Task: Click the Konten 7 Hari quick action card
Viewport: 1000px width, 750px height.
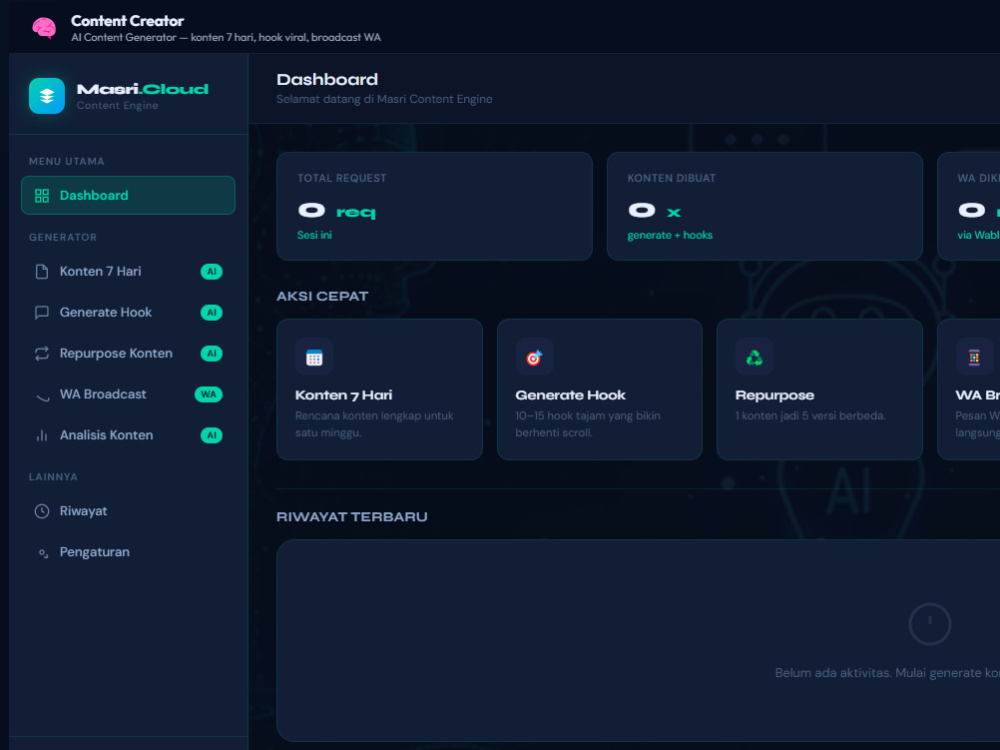Action: click(379, 389)
